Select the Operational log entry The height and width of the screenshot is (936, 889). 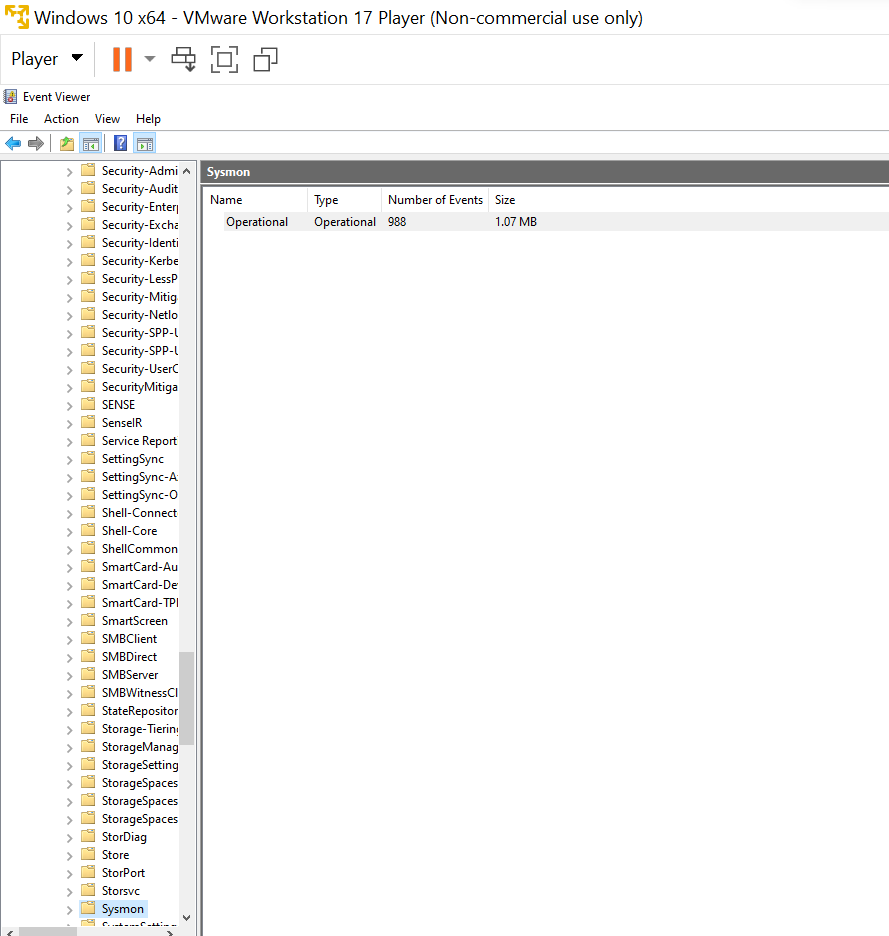coord(257,221)
